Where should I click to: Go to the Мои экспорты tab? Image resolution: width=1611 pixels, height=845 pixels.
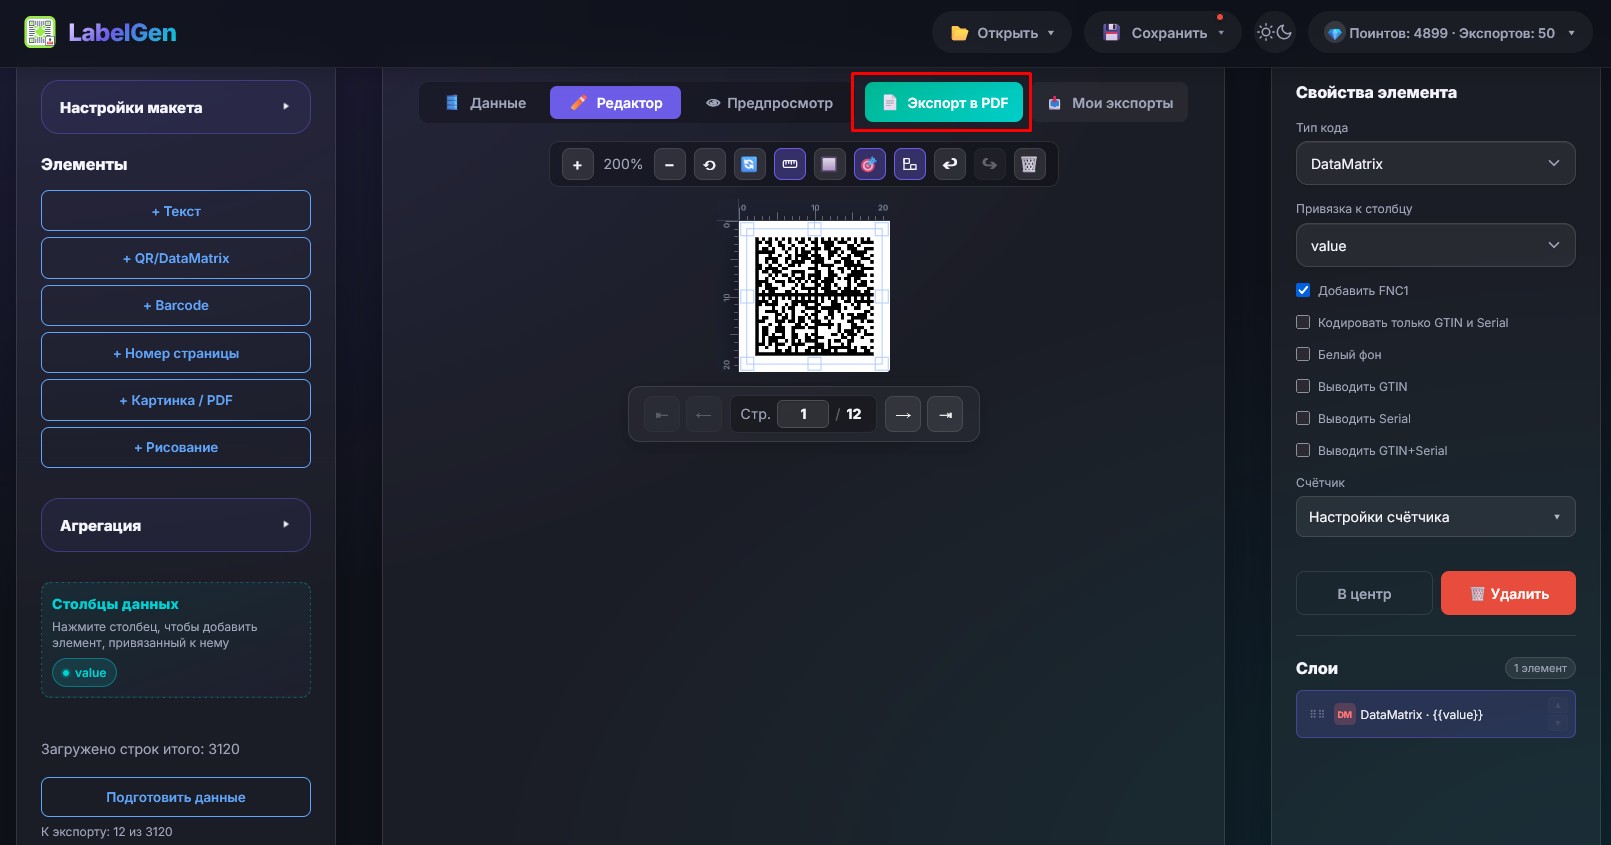1110,103
